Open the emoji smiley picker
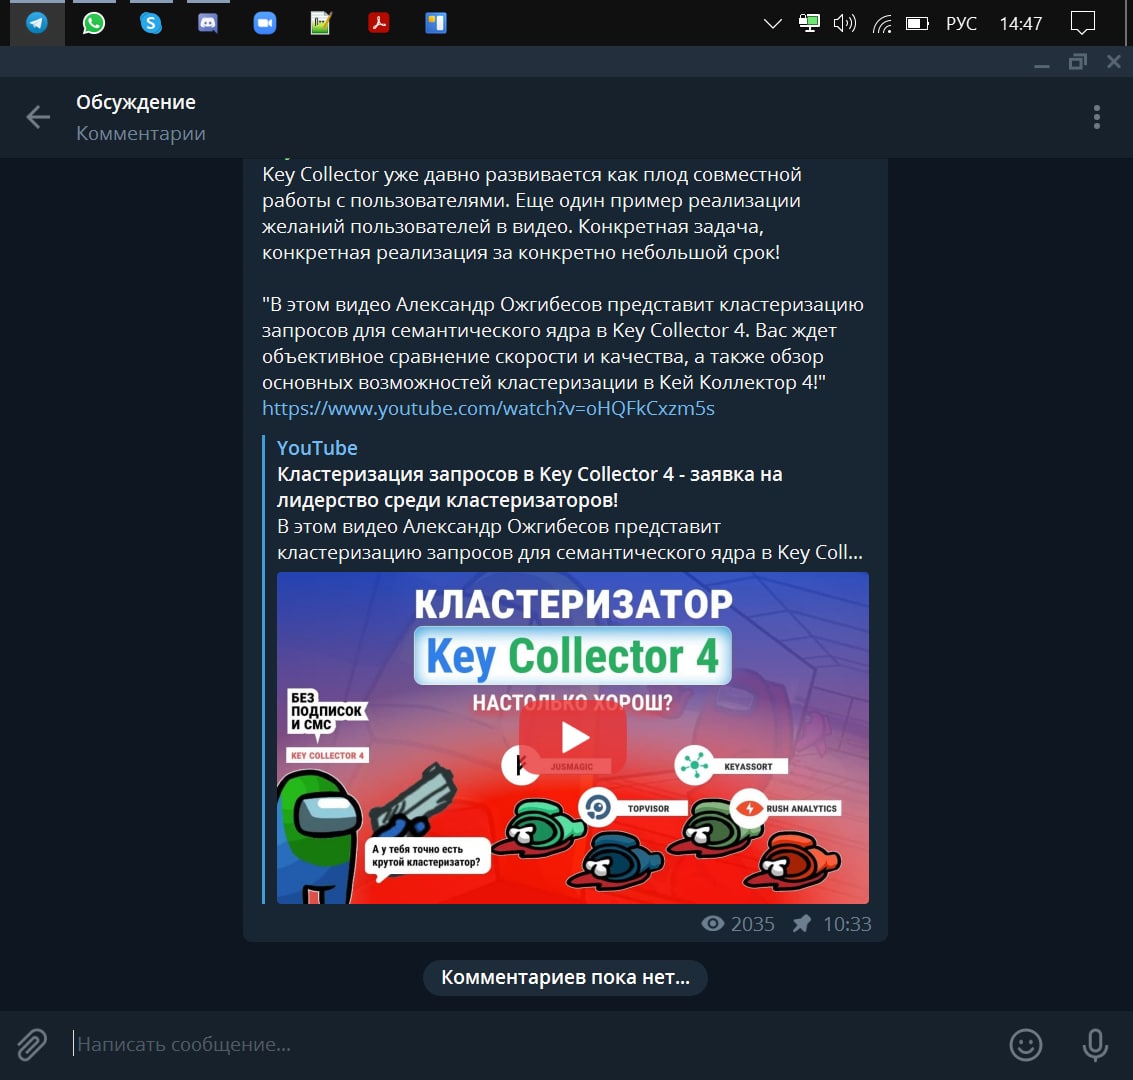Image resolution: width=1133 pixels, height=1080 pixels. pyautogui.click(x=1025, y=1045)
